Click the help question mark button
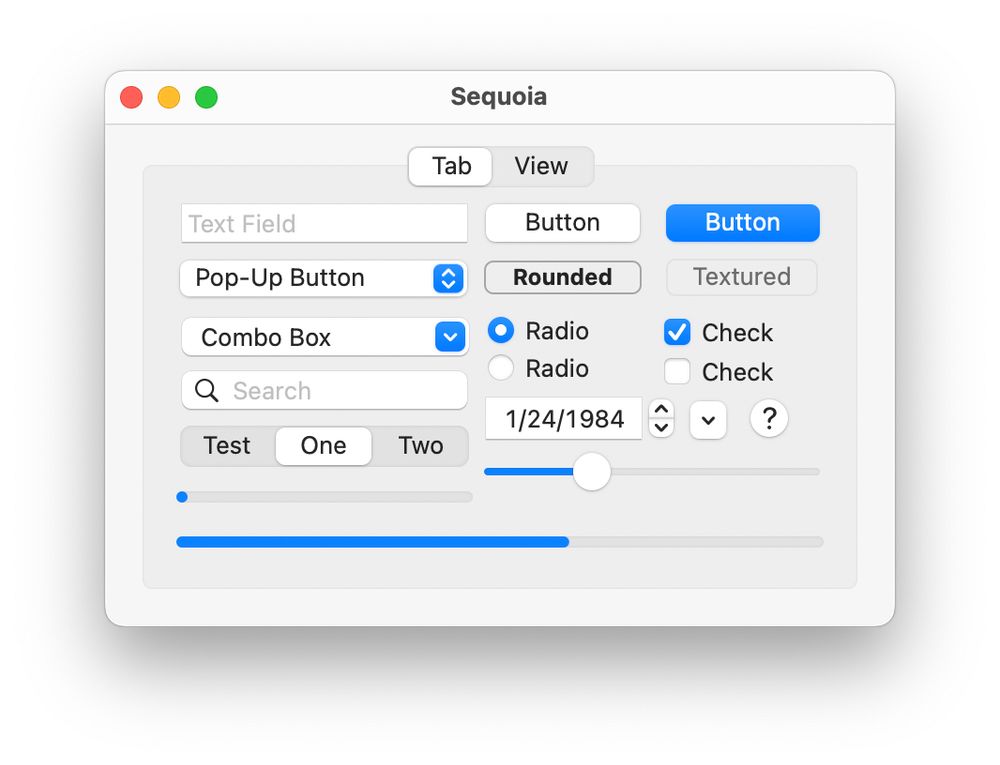 [769, 419]
